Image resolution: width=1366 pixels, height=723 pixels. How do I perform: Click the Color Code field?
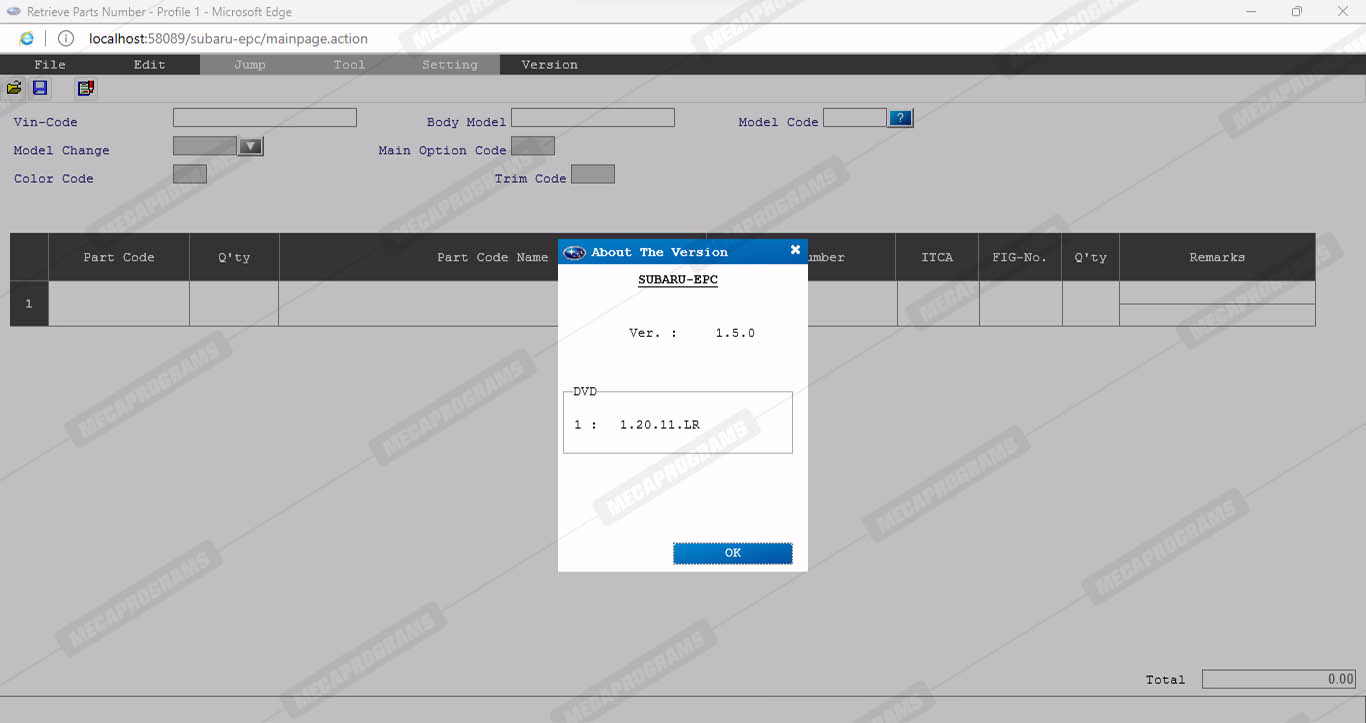coord(190,174)
